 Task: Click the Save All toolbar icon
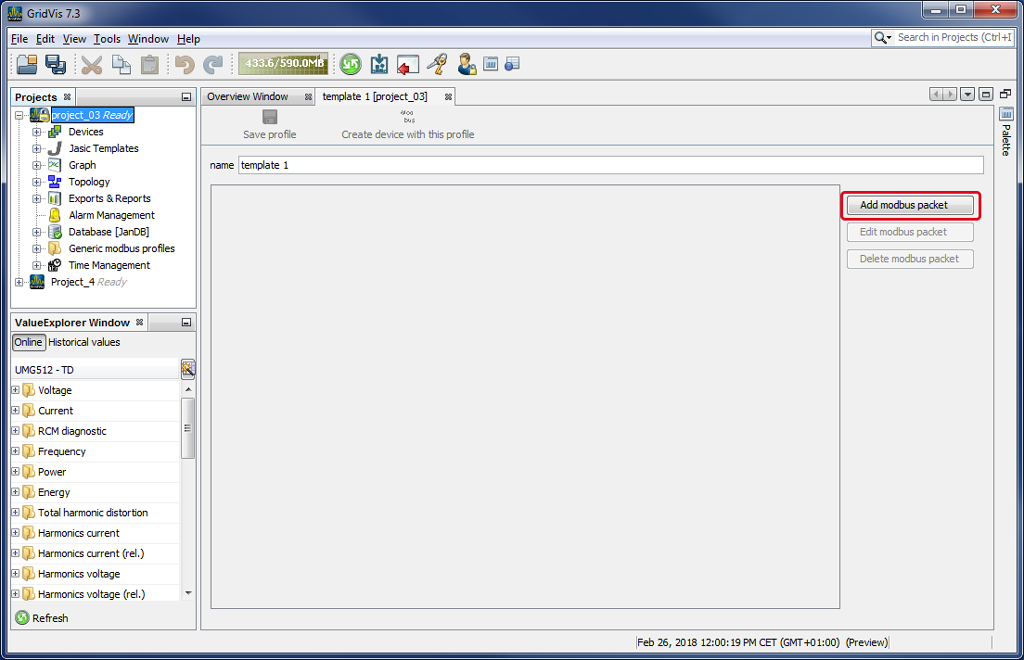pyautogui.click(x=55, y=65)
